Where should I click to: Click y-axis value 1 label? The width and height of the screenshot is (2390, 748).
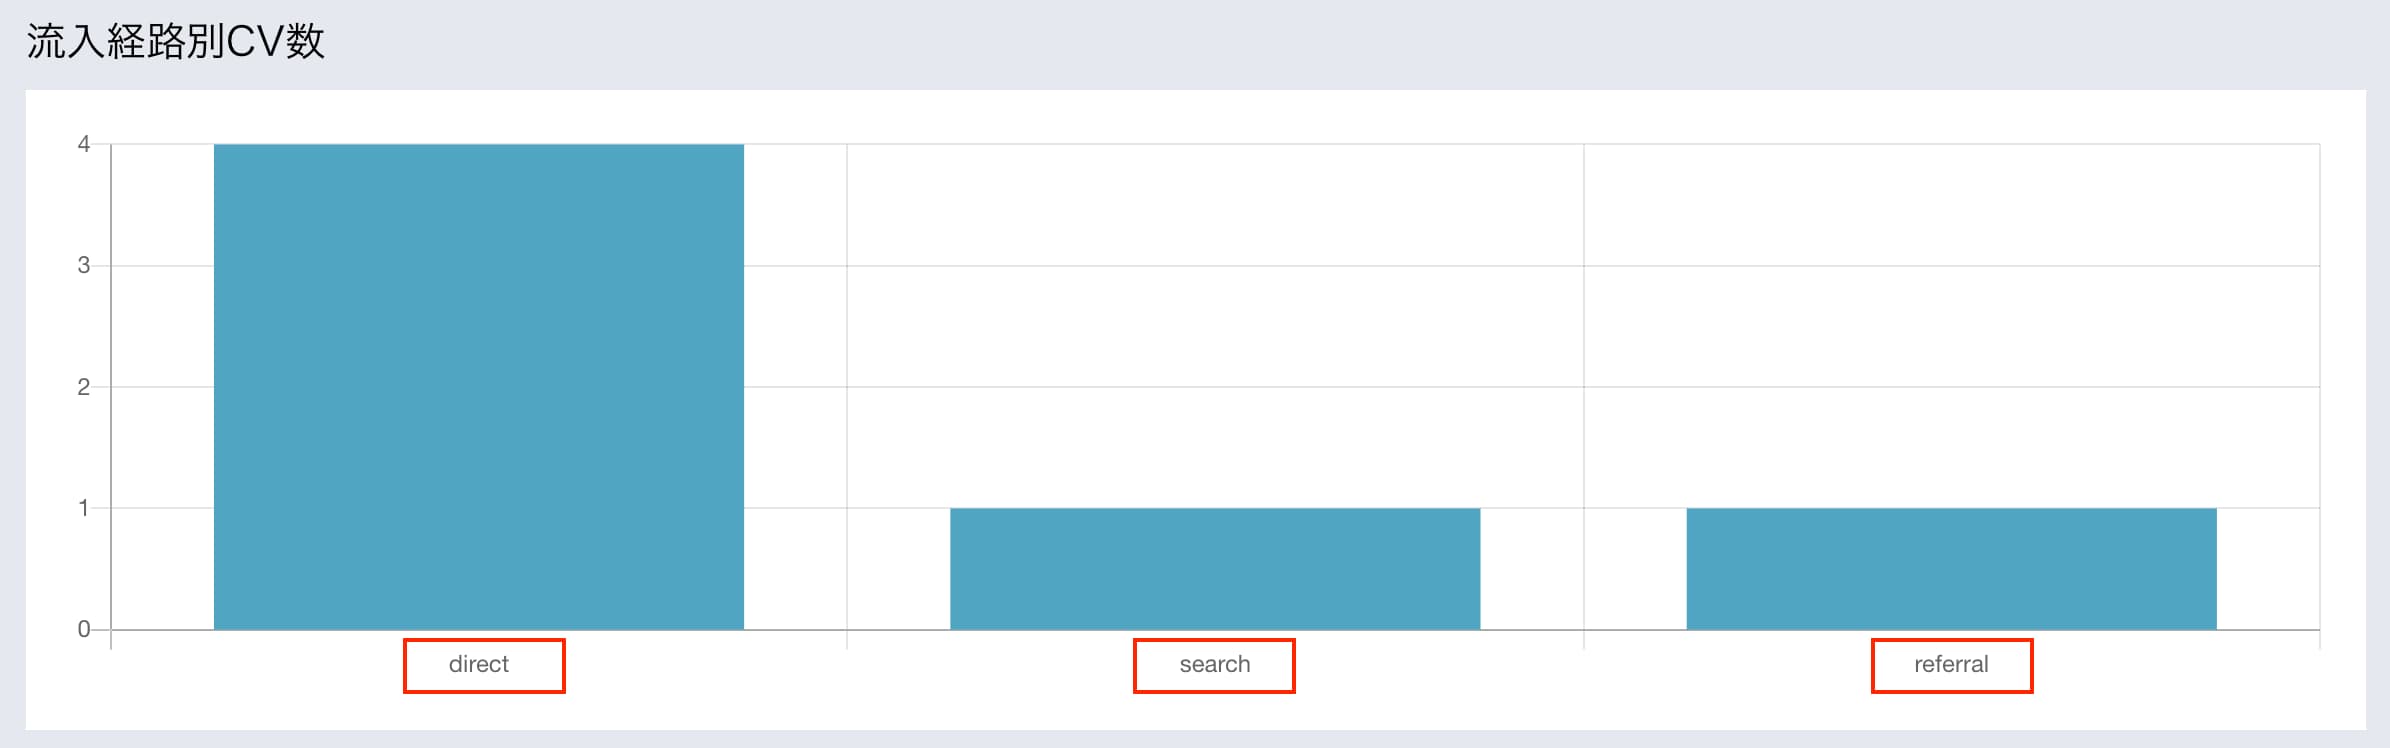coord(84,508)
